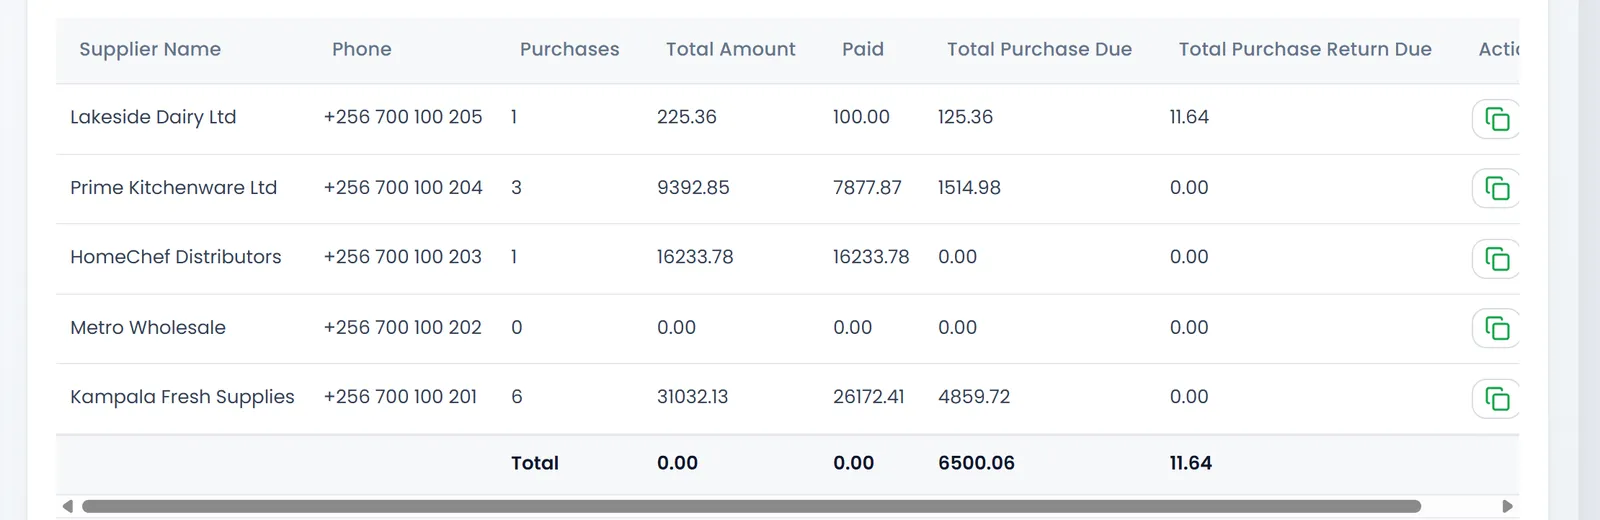The height and width of the screenshot is (520, 1600).
Task: Sort by Supplier Name column header
Action: click(x=150, y=49)
